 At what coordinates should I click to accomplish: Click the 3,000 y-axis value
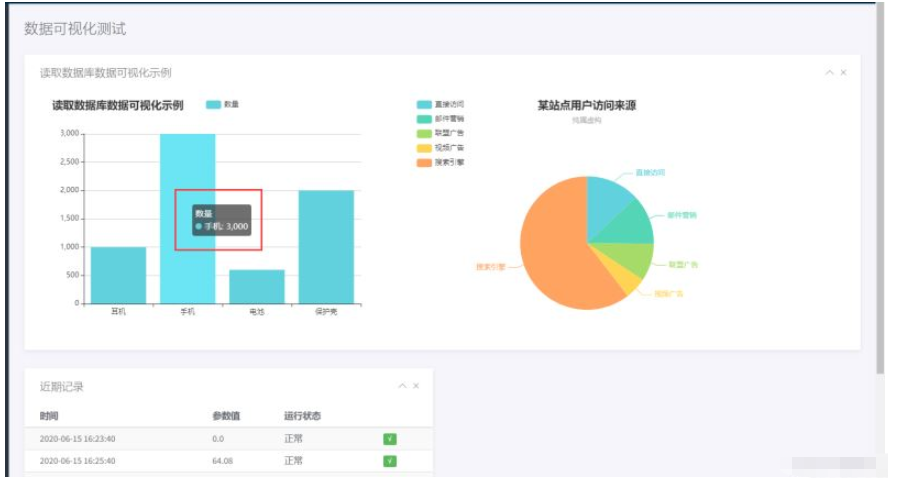point(70,133)
